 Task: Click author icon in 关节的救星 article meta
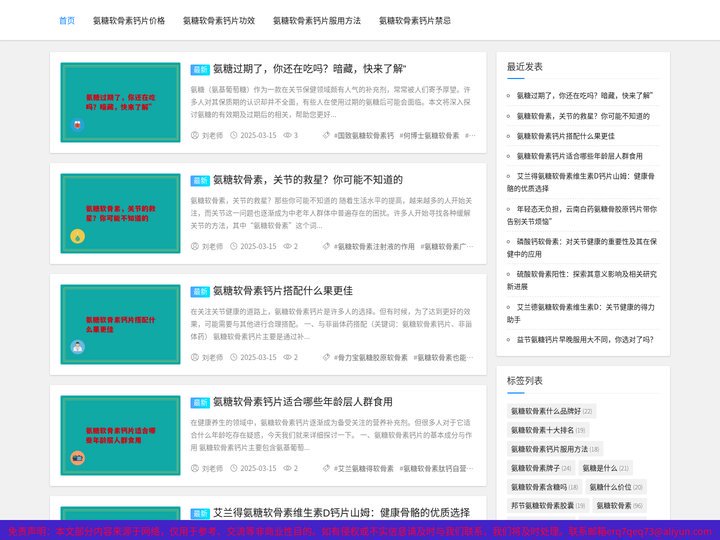[195, 246]
